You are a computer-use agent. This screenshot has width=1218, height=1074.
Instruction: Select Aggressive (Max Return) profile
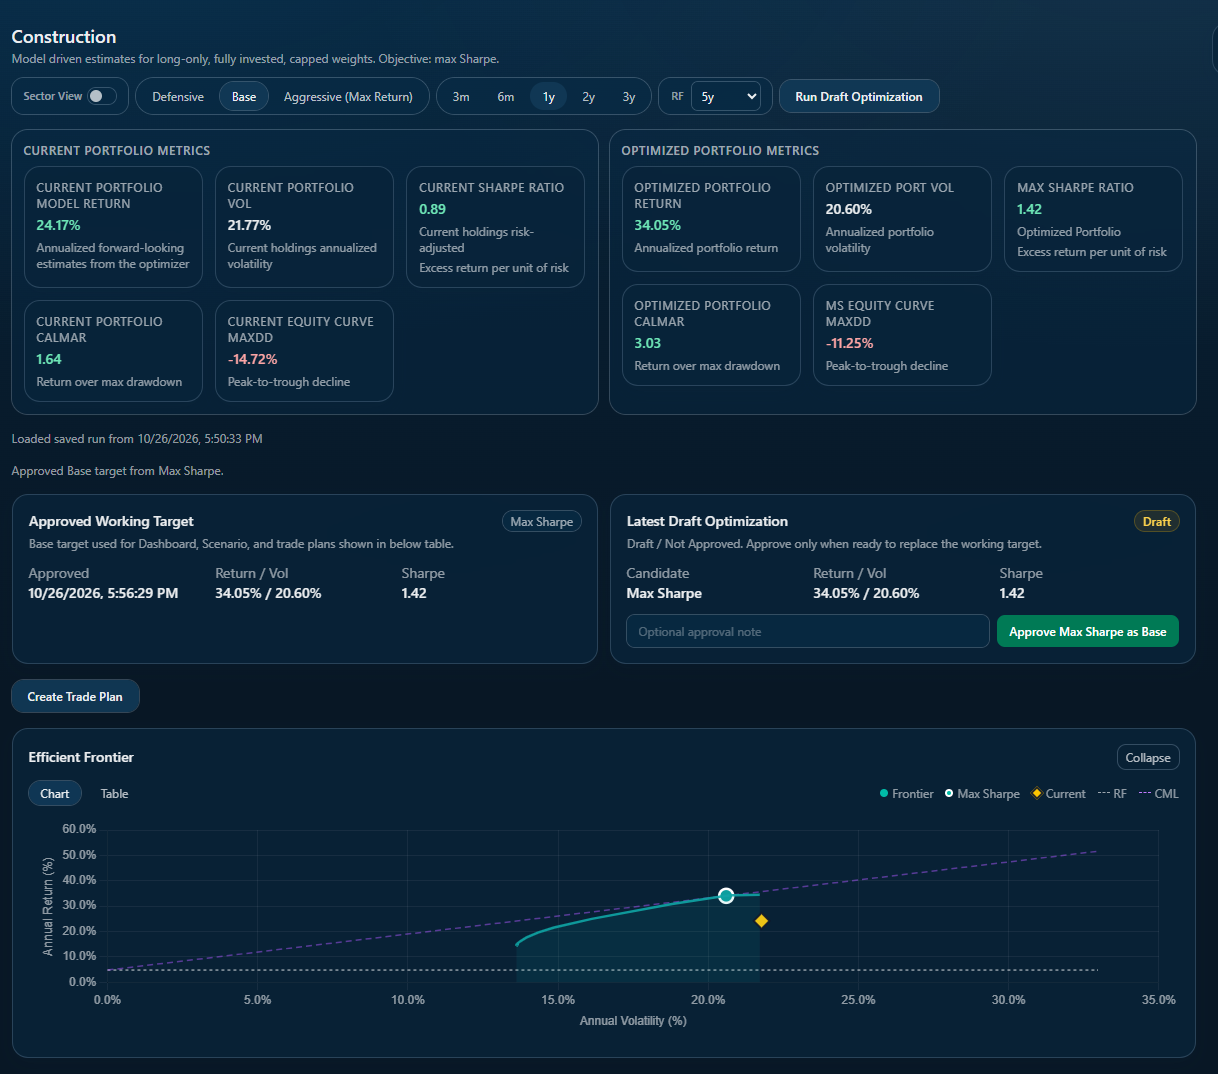[348, 97]
